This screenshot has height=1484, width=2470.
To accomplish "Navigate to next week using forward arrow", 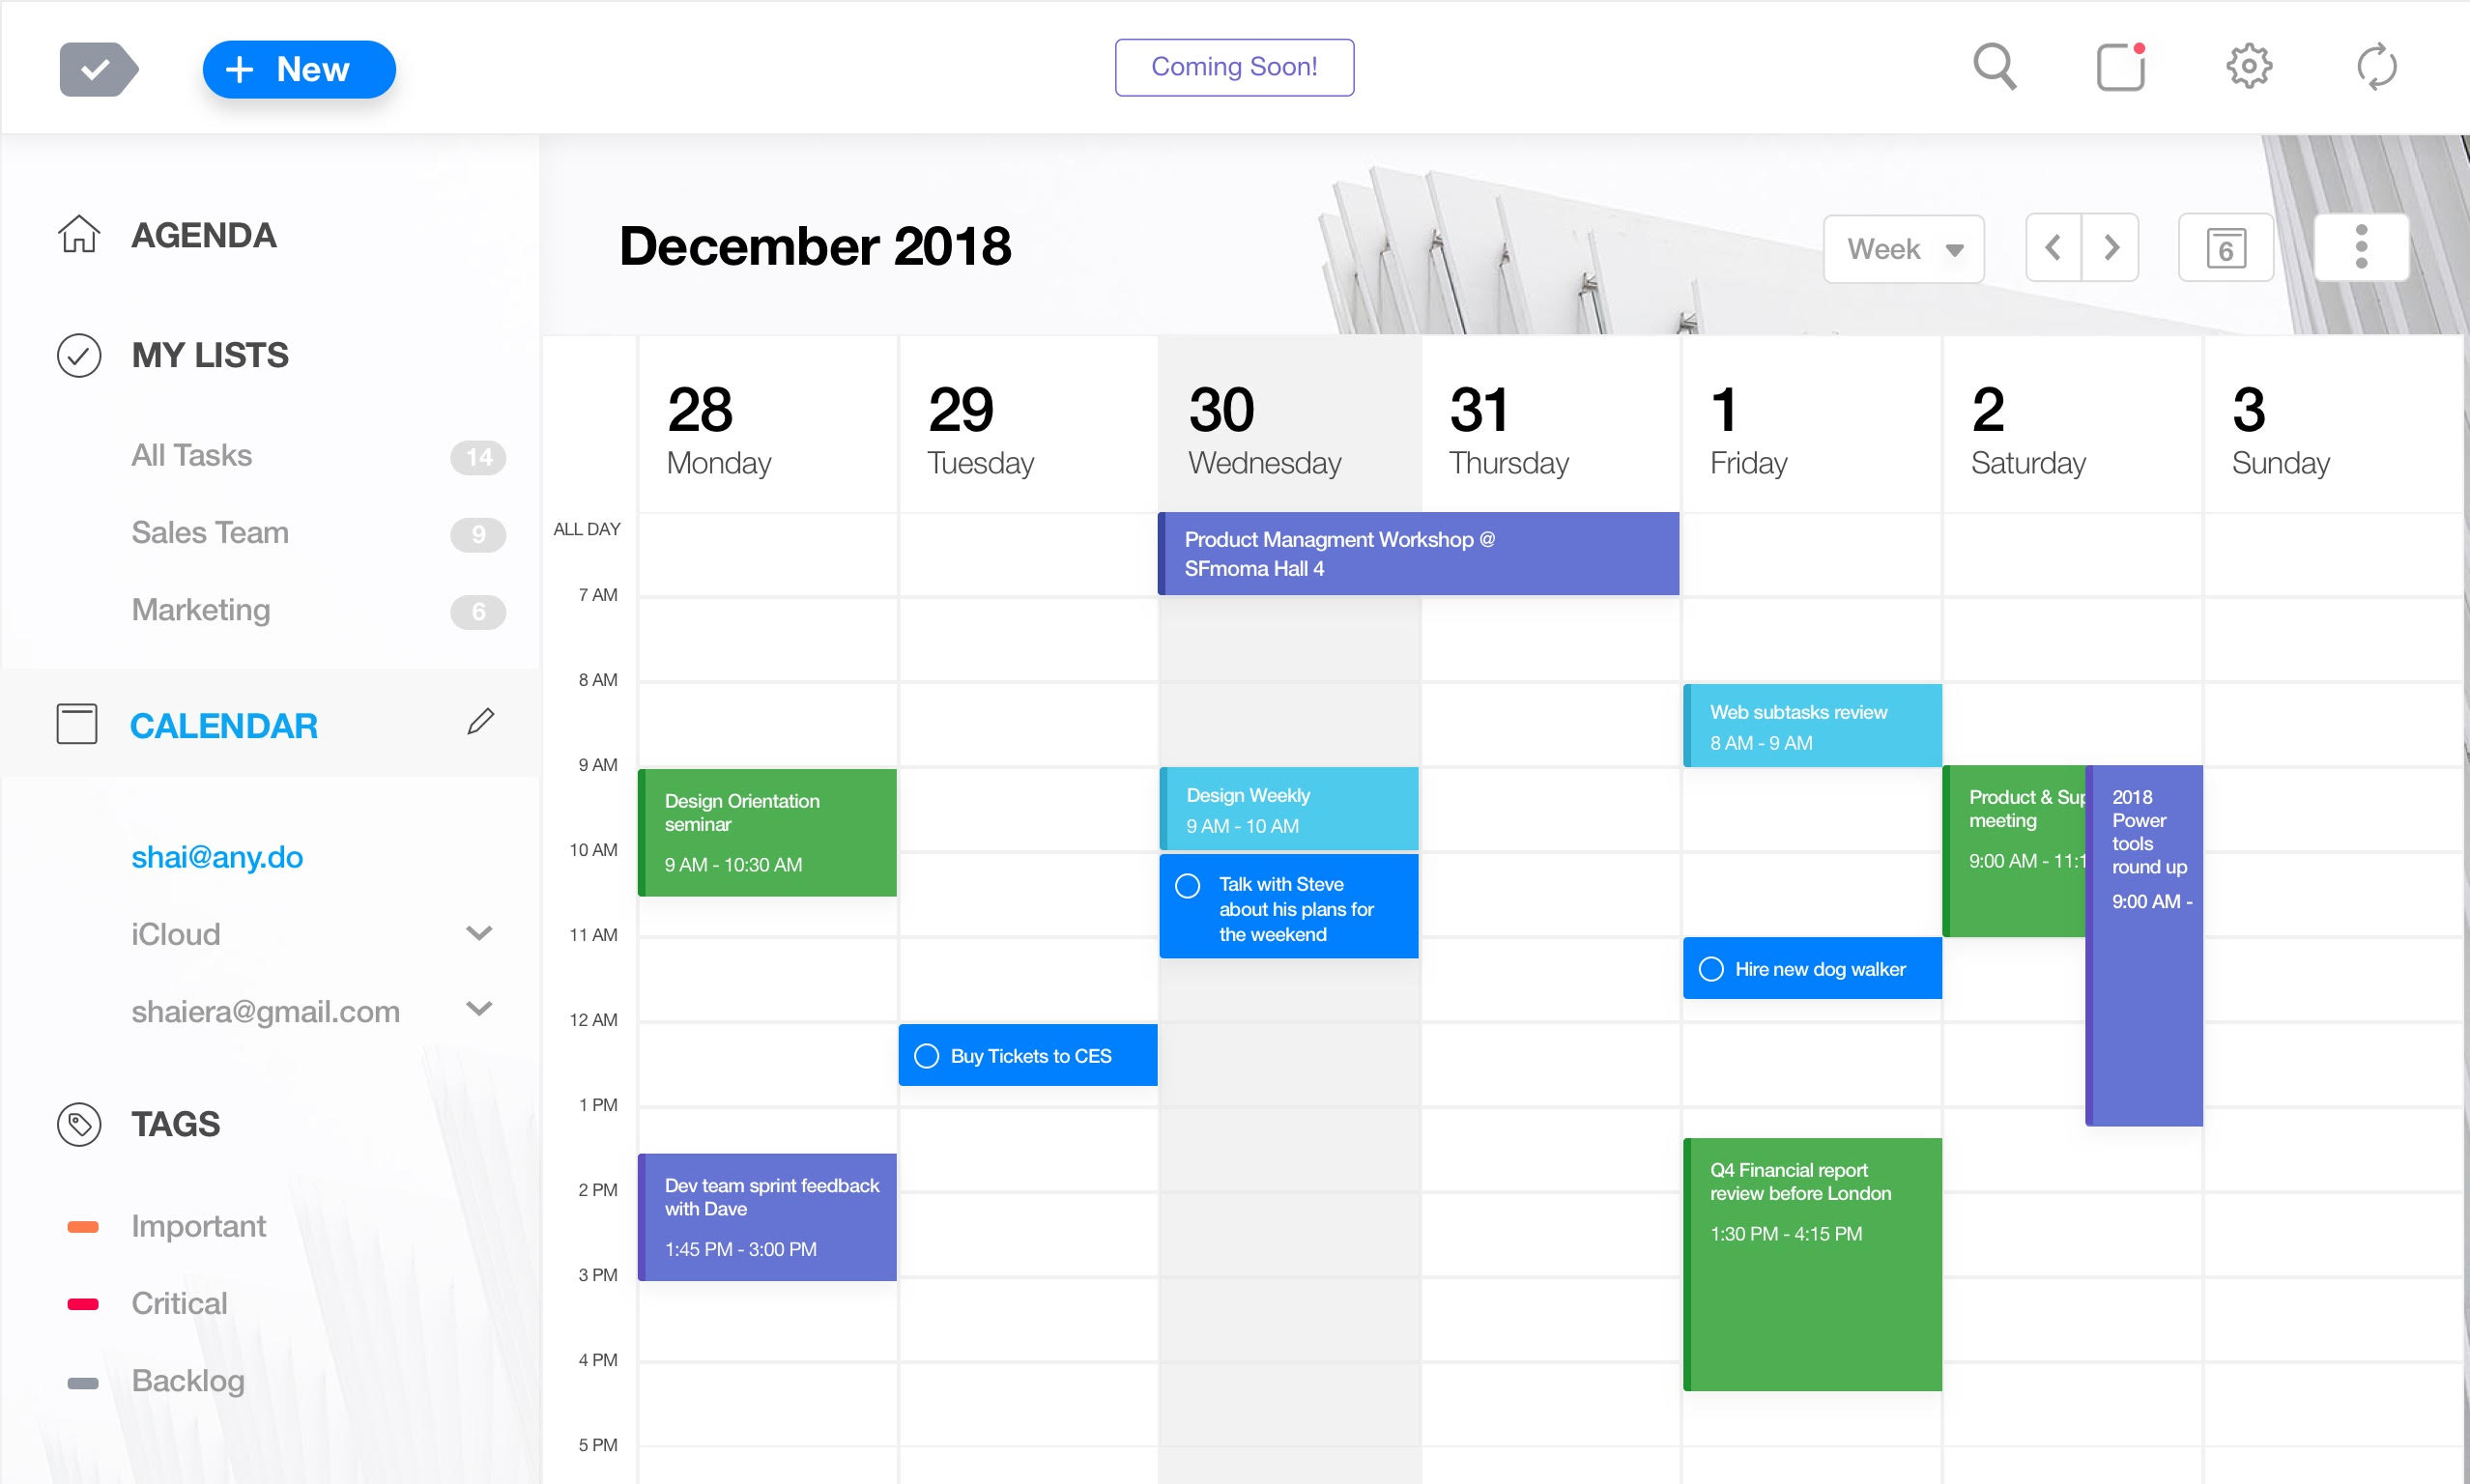I will click(x=2111, y=247).
